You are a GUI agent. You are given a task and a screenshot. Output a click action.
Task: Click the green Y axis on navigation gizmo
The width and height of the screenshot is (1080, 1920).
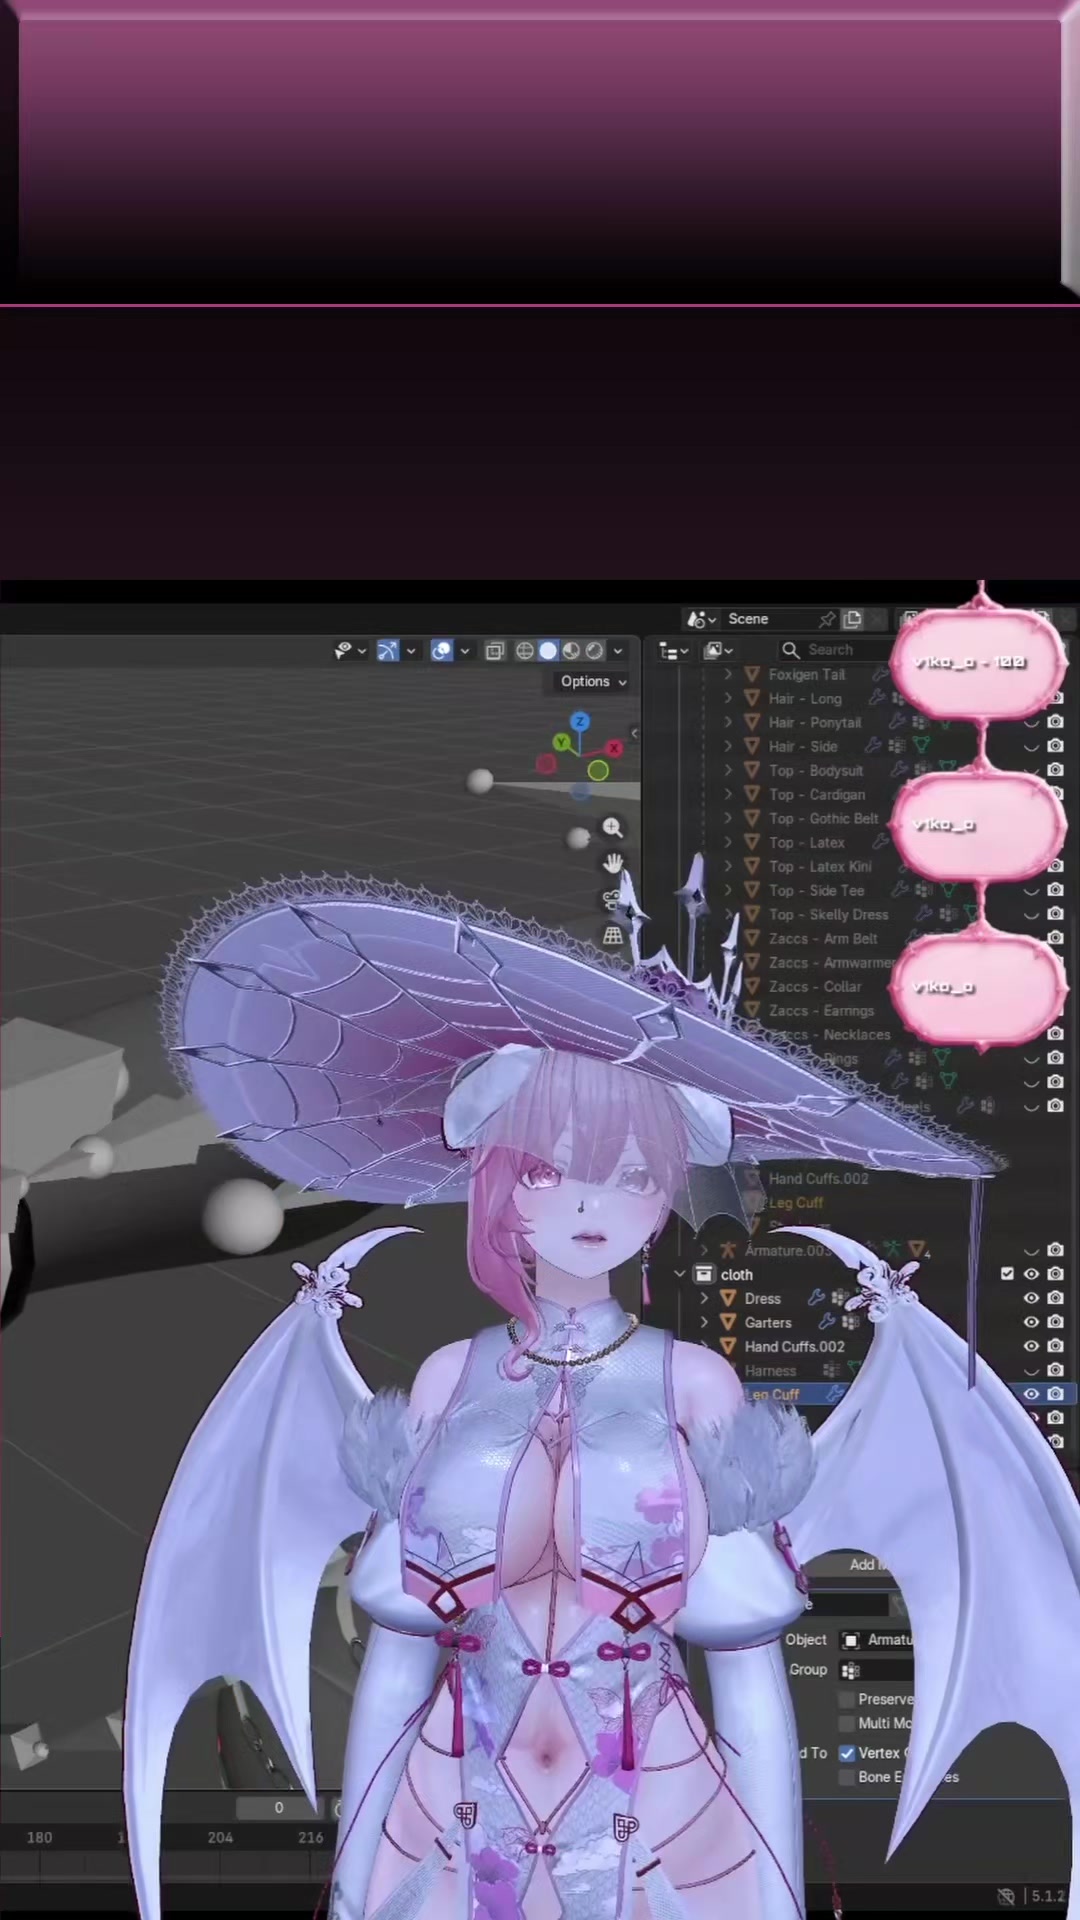pos(562,742)
